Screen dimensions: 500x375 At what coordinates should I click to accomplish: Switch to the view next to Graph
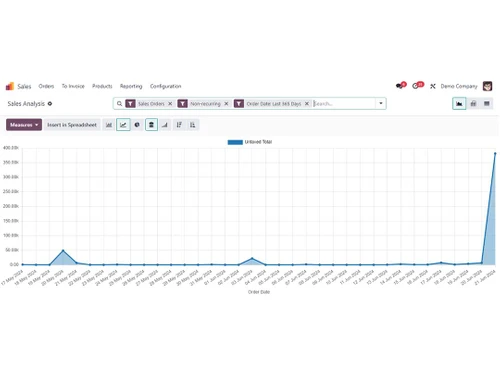point(473,104)
